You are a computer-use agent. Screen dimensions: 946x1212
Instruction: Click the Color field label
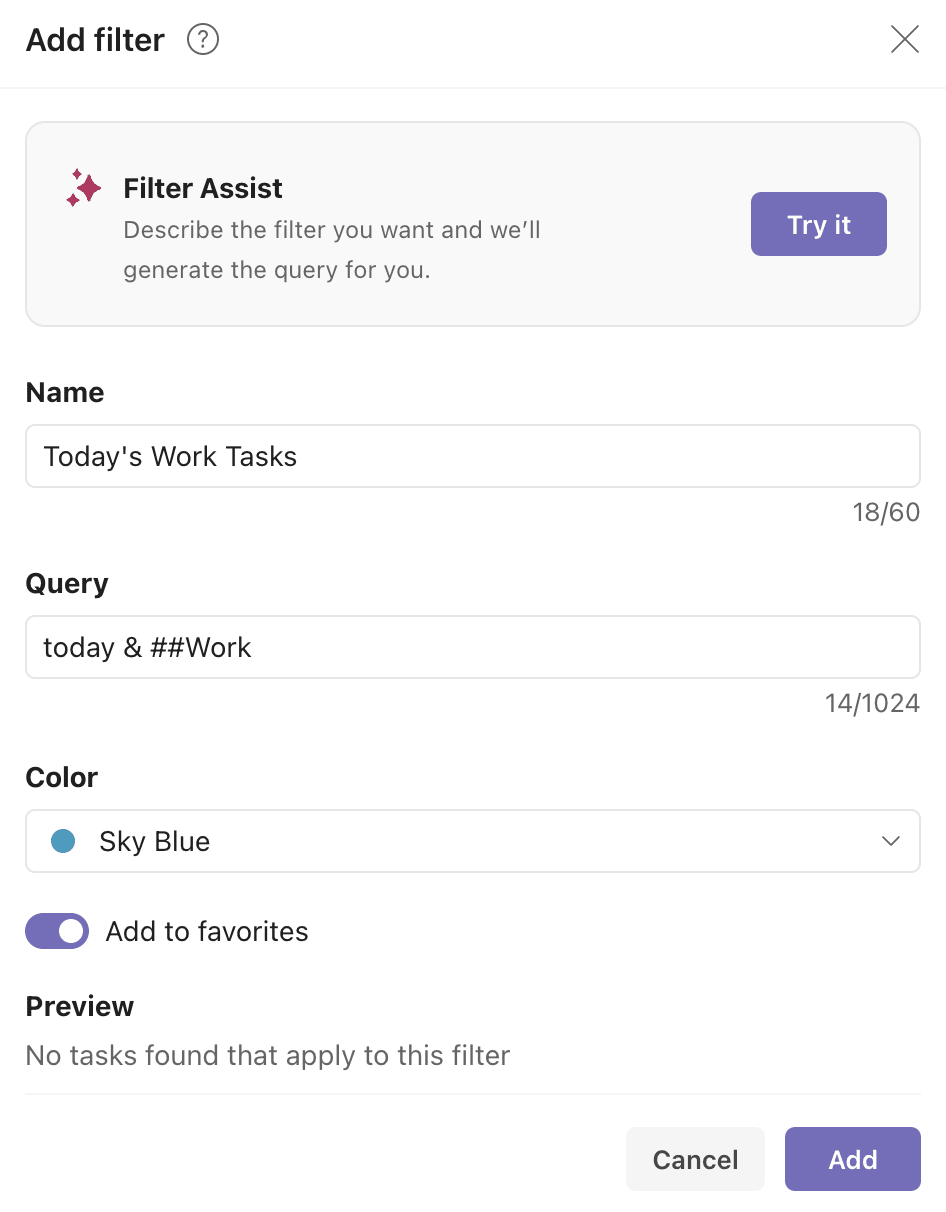[x=62, y=778]
